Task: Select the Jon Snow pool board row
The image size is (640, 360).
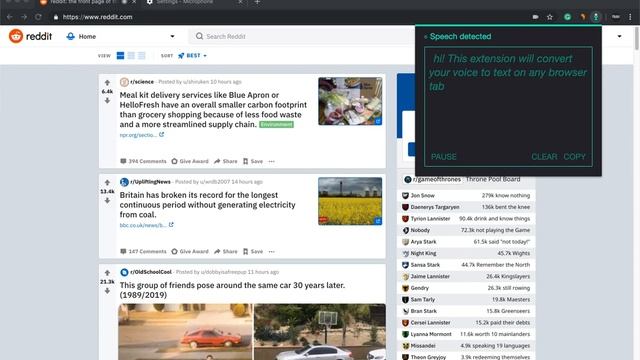Action: click(466, 196)
